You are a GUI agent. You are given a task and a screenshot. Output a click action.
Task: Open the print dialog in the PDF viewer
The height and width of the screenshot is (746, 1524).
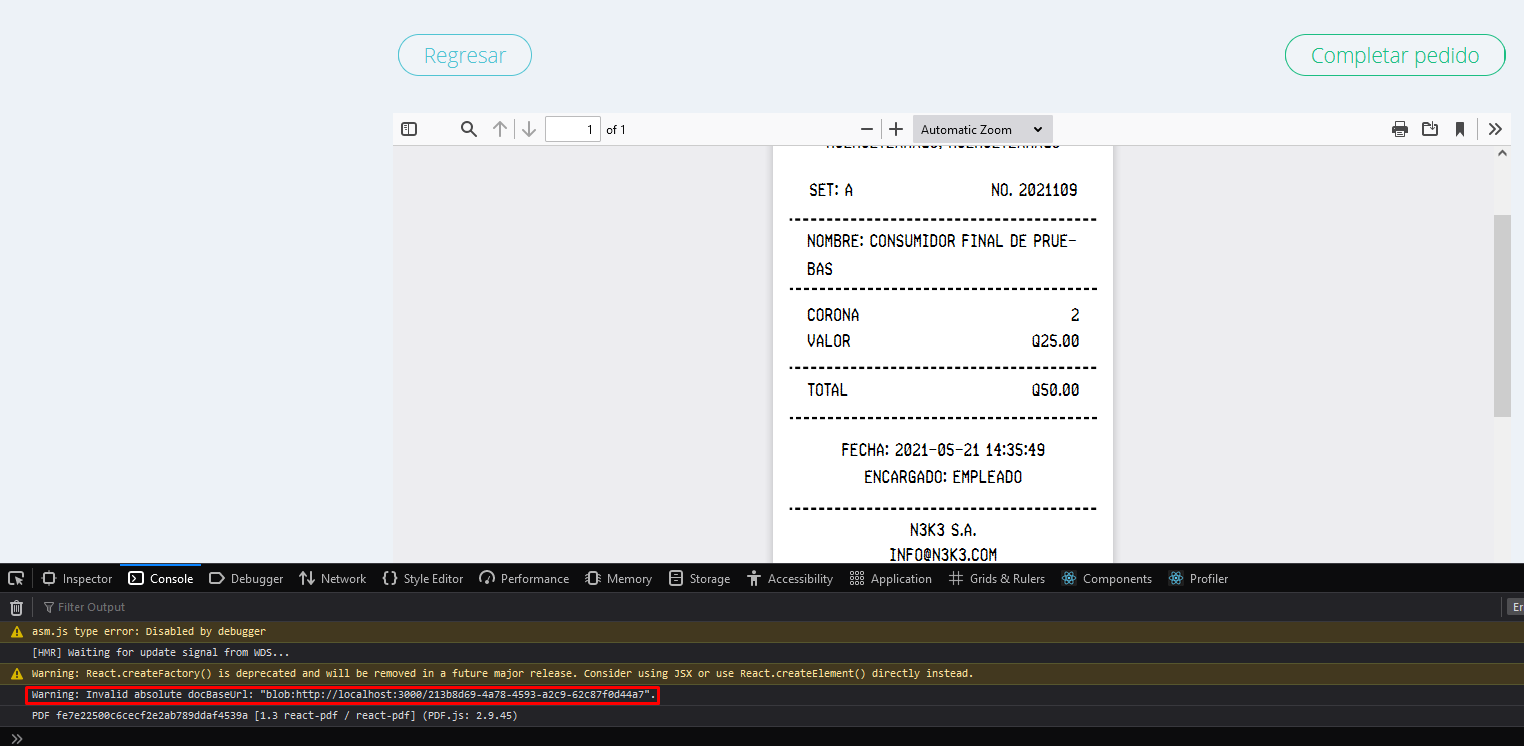(1399, 129)
